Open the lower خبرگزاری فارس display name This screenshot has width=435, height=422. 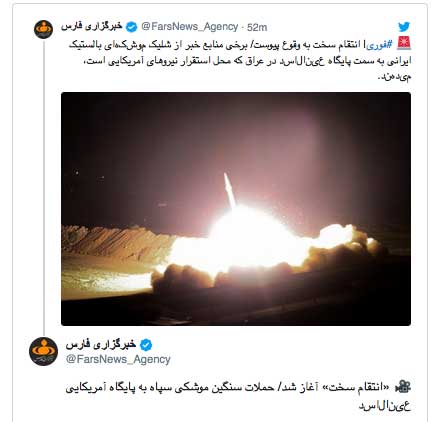click(x=101, y=345)
